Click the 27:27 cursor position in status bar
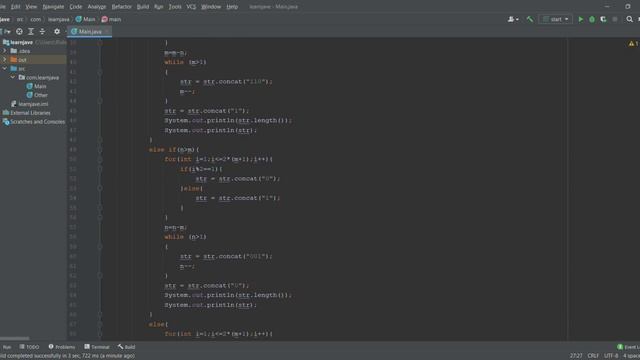 [x=576, y=356]
